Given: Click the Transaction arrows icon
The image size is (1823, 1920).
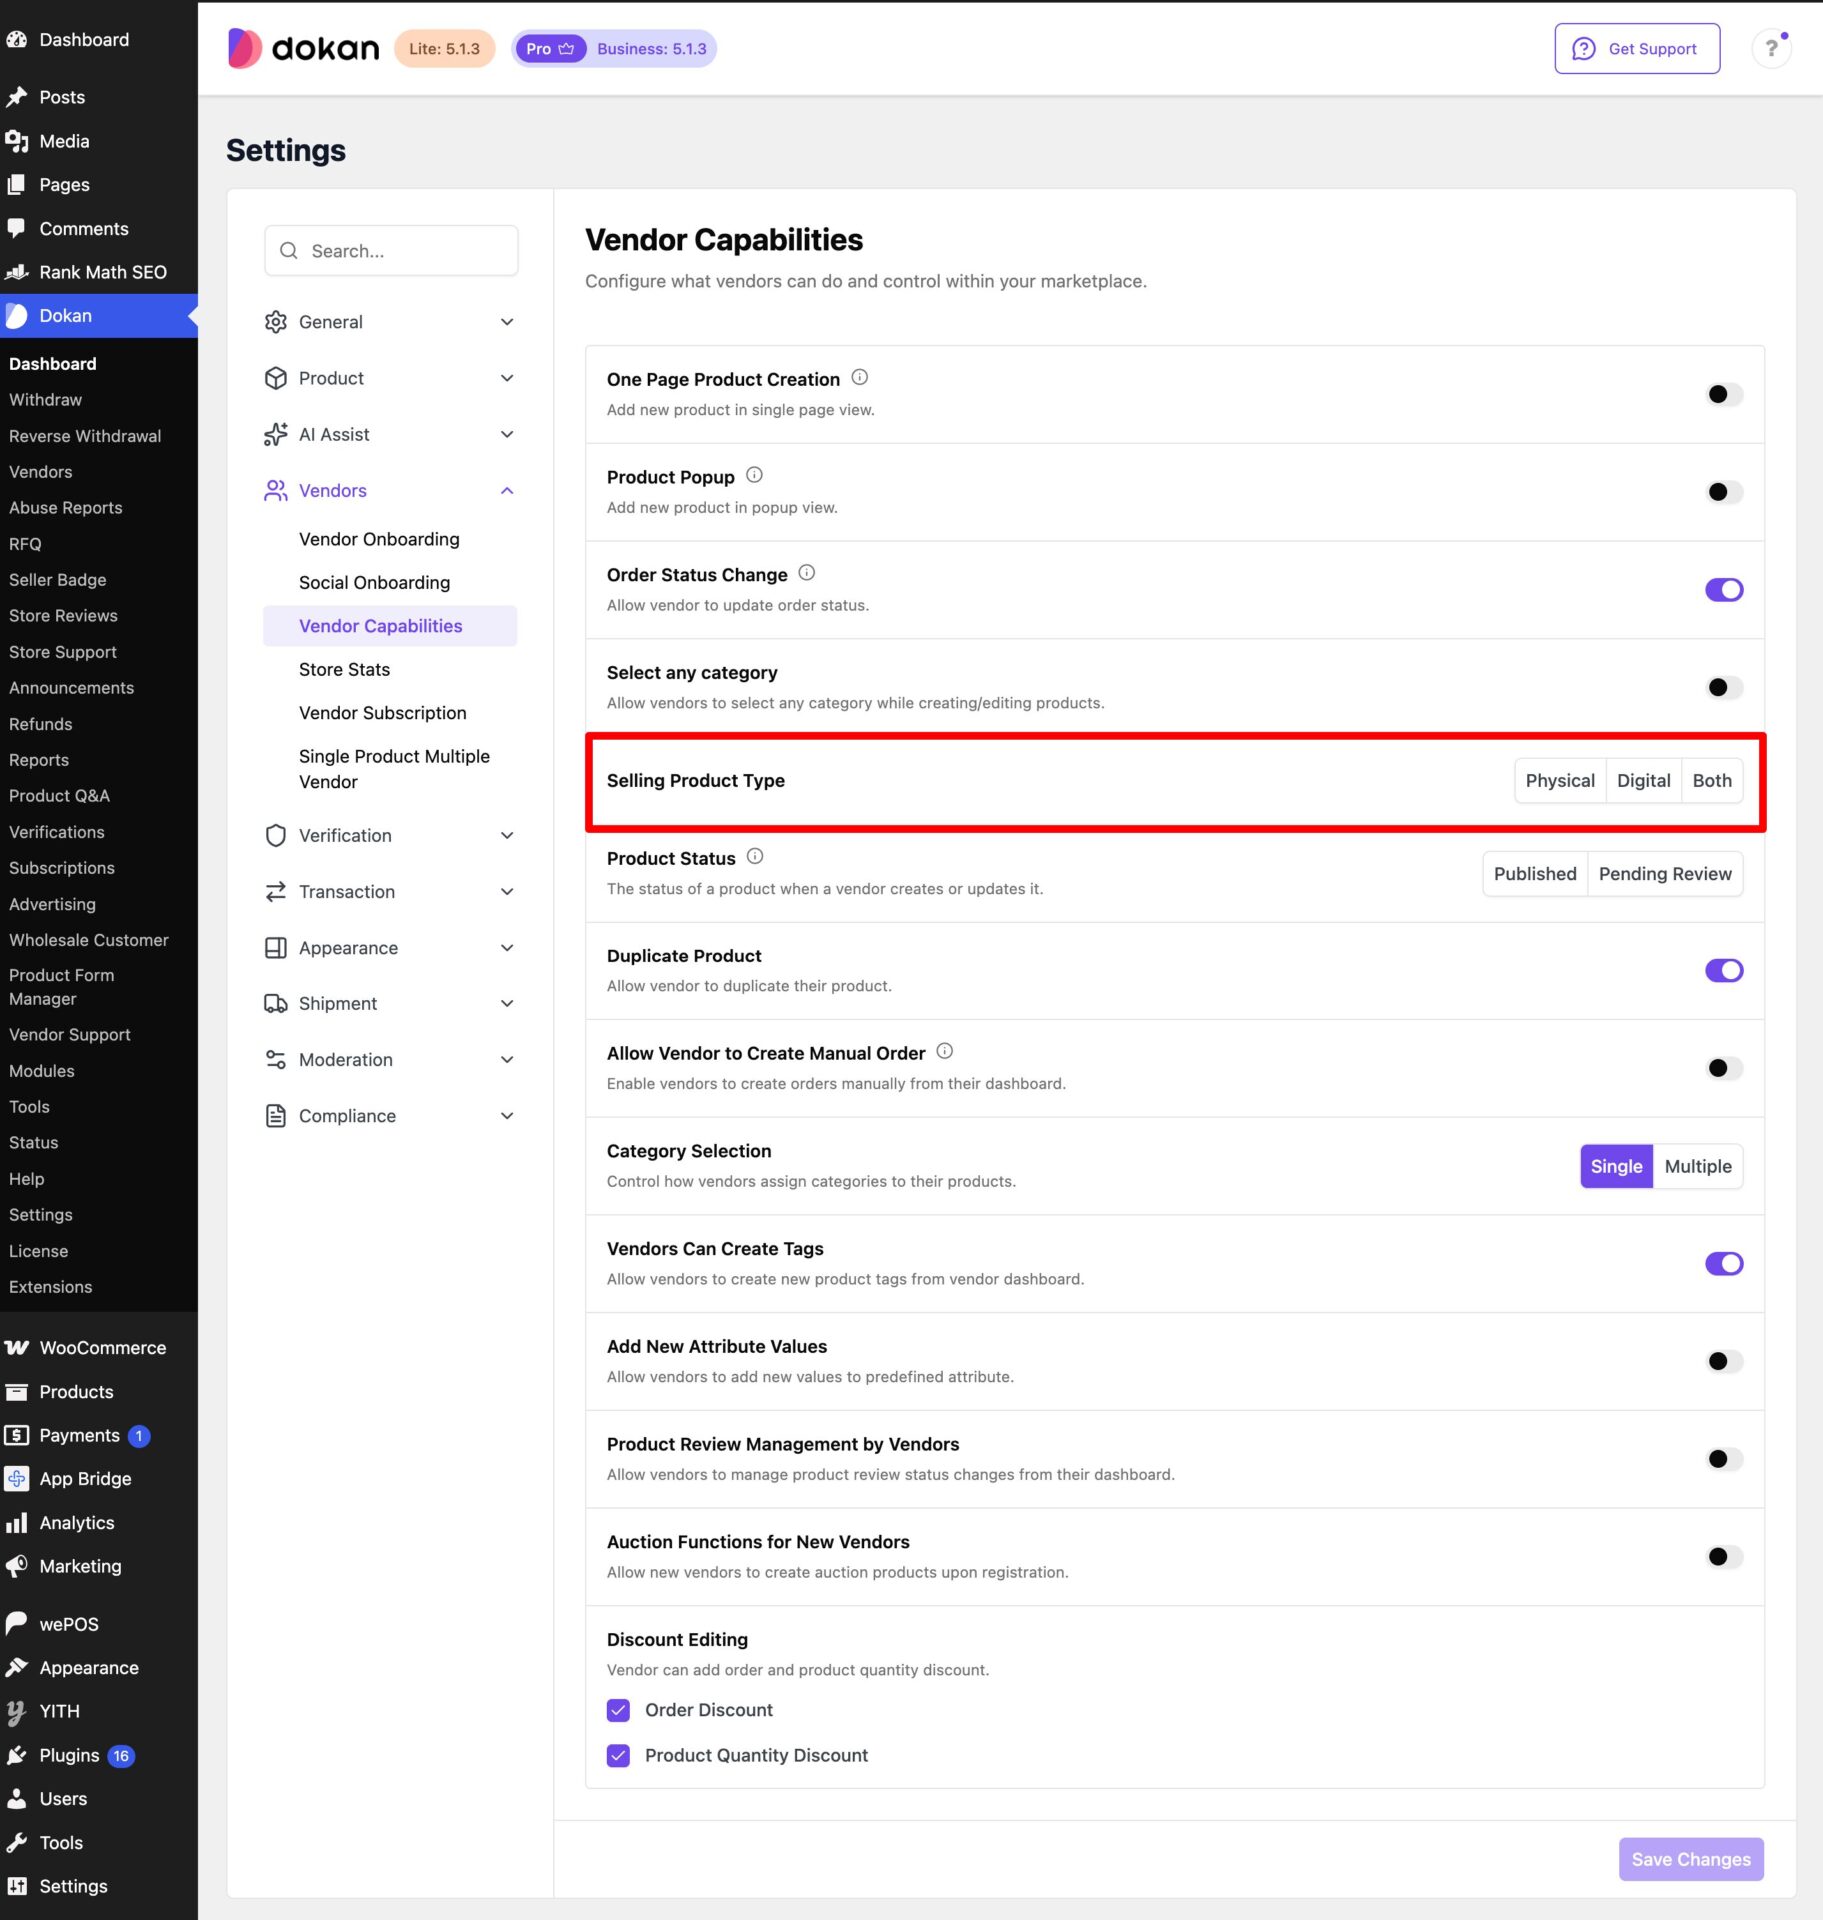Looking at the screenshot, I should point(276,891).
